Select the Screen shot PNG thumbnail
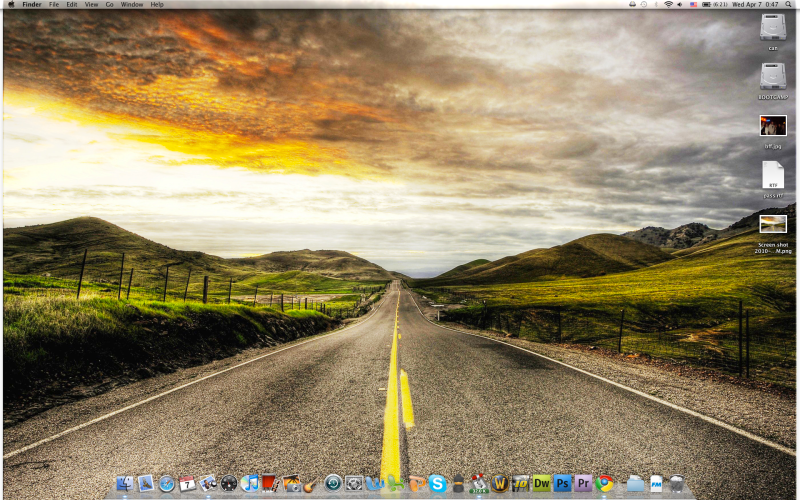The width and height of the screenshot is (800, 500). 772,224
